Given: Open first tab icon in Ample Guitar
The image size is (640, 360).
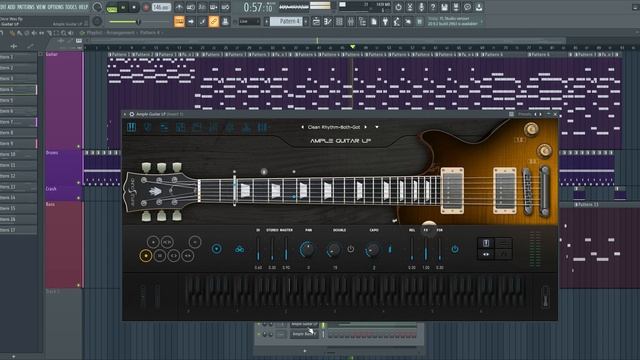Looking at the screenshot, I should [131, 127].
